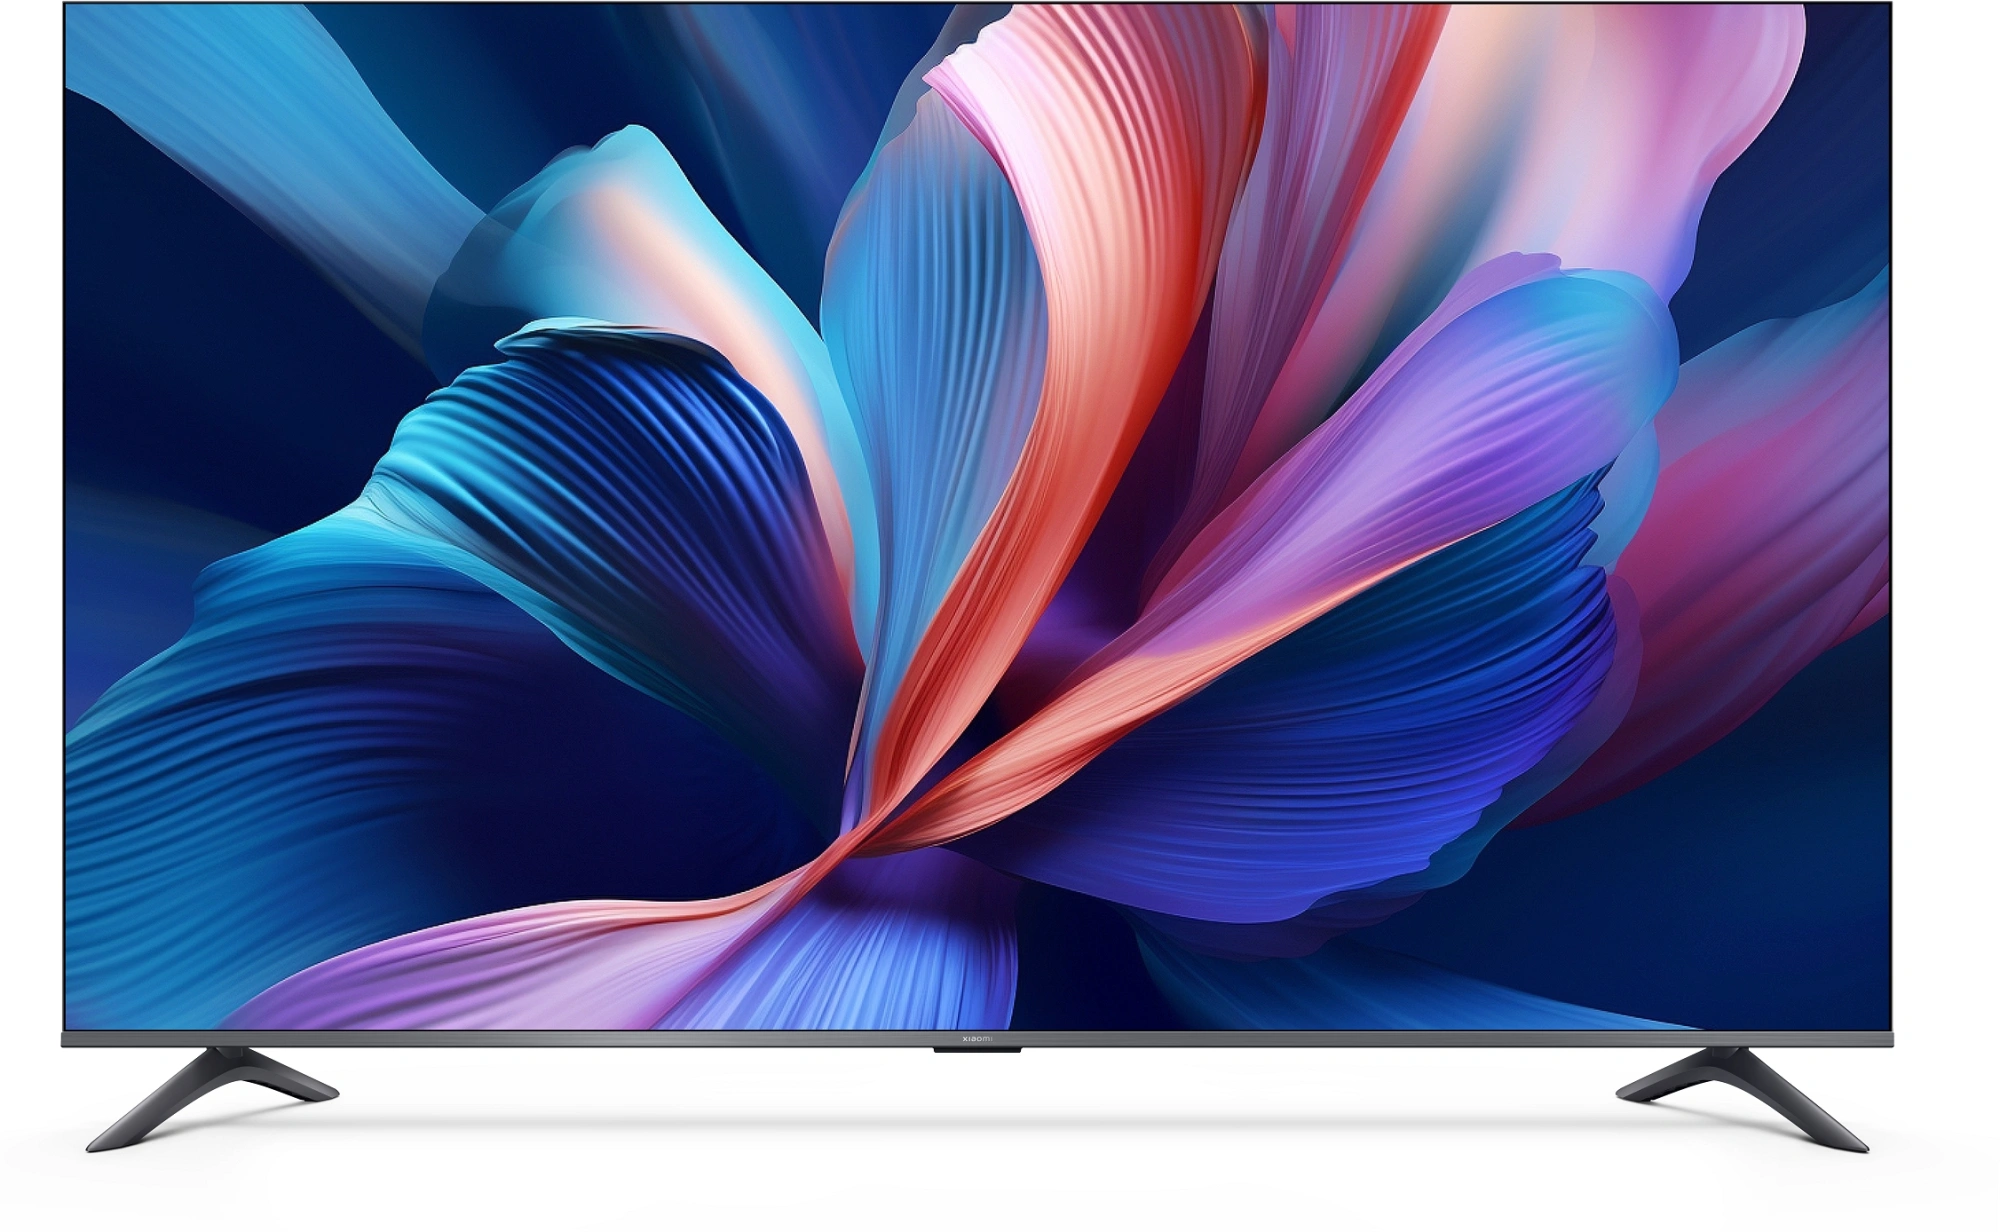The height and width of the screenshot is (1232, 2000).
Task: Click the dark sensor bar below logo
Action: tap(977, 1050)
